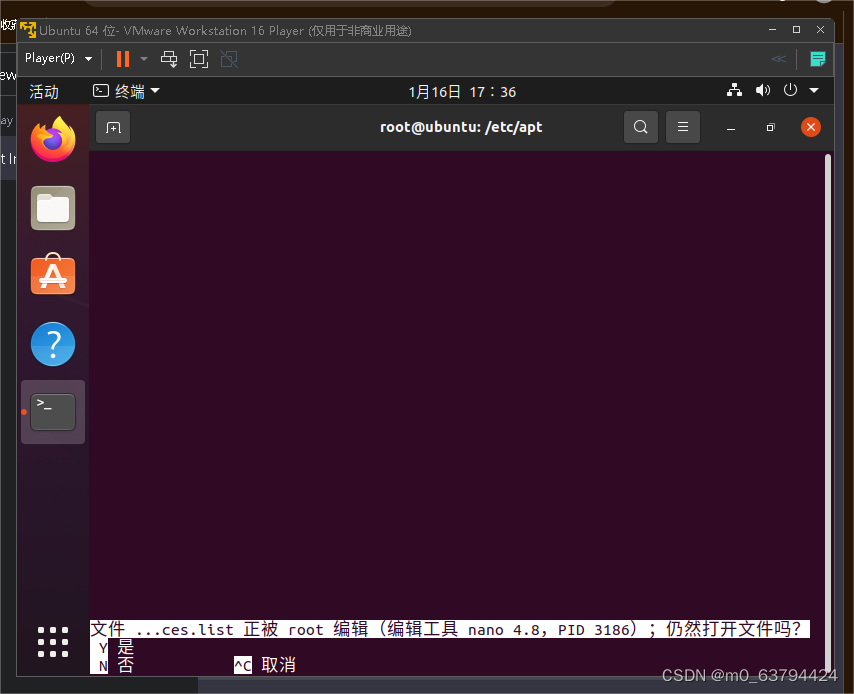The width and height of the screenshot is (854, 694).
Task: Click the power icon in Ubuntu top bar
Action: [x=789, y=90]
